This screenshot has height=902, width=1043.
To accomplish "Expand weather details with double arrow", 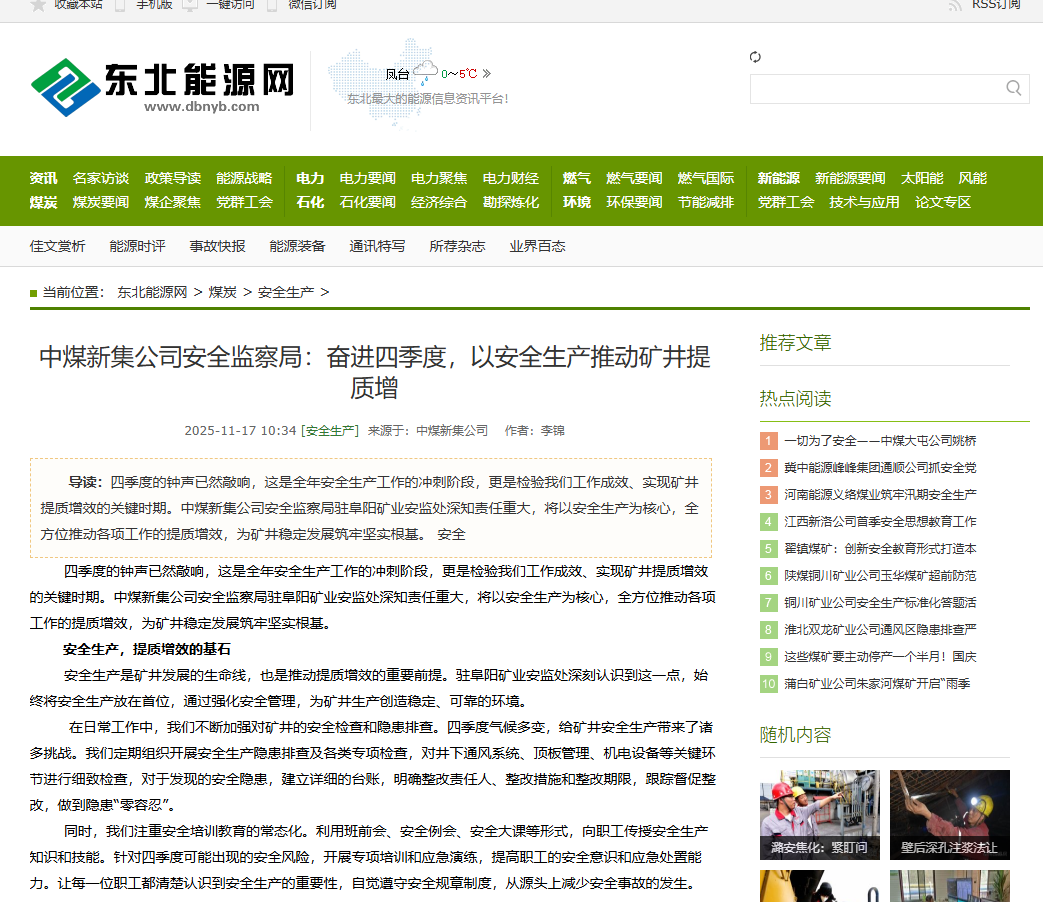I will (486, 73).
